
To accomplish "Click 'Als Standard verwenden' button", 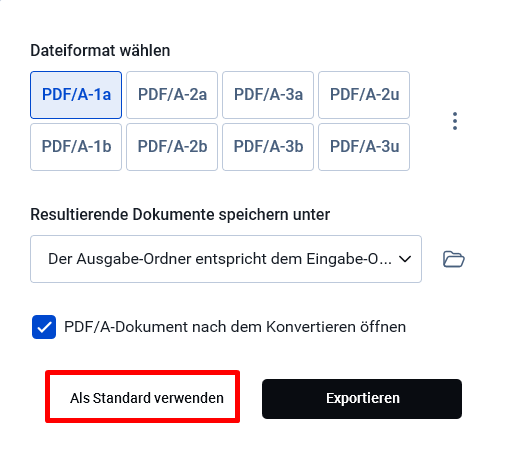I will [x=143, y=397].
